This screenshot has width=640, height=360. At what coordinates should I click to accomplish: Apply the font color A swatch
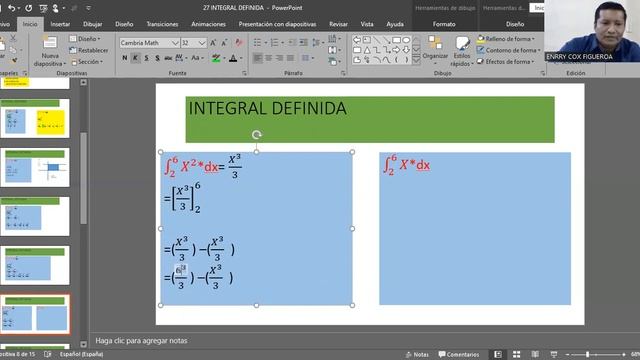click(x=233, y=58)
